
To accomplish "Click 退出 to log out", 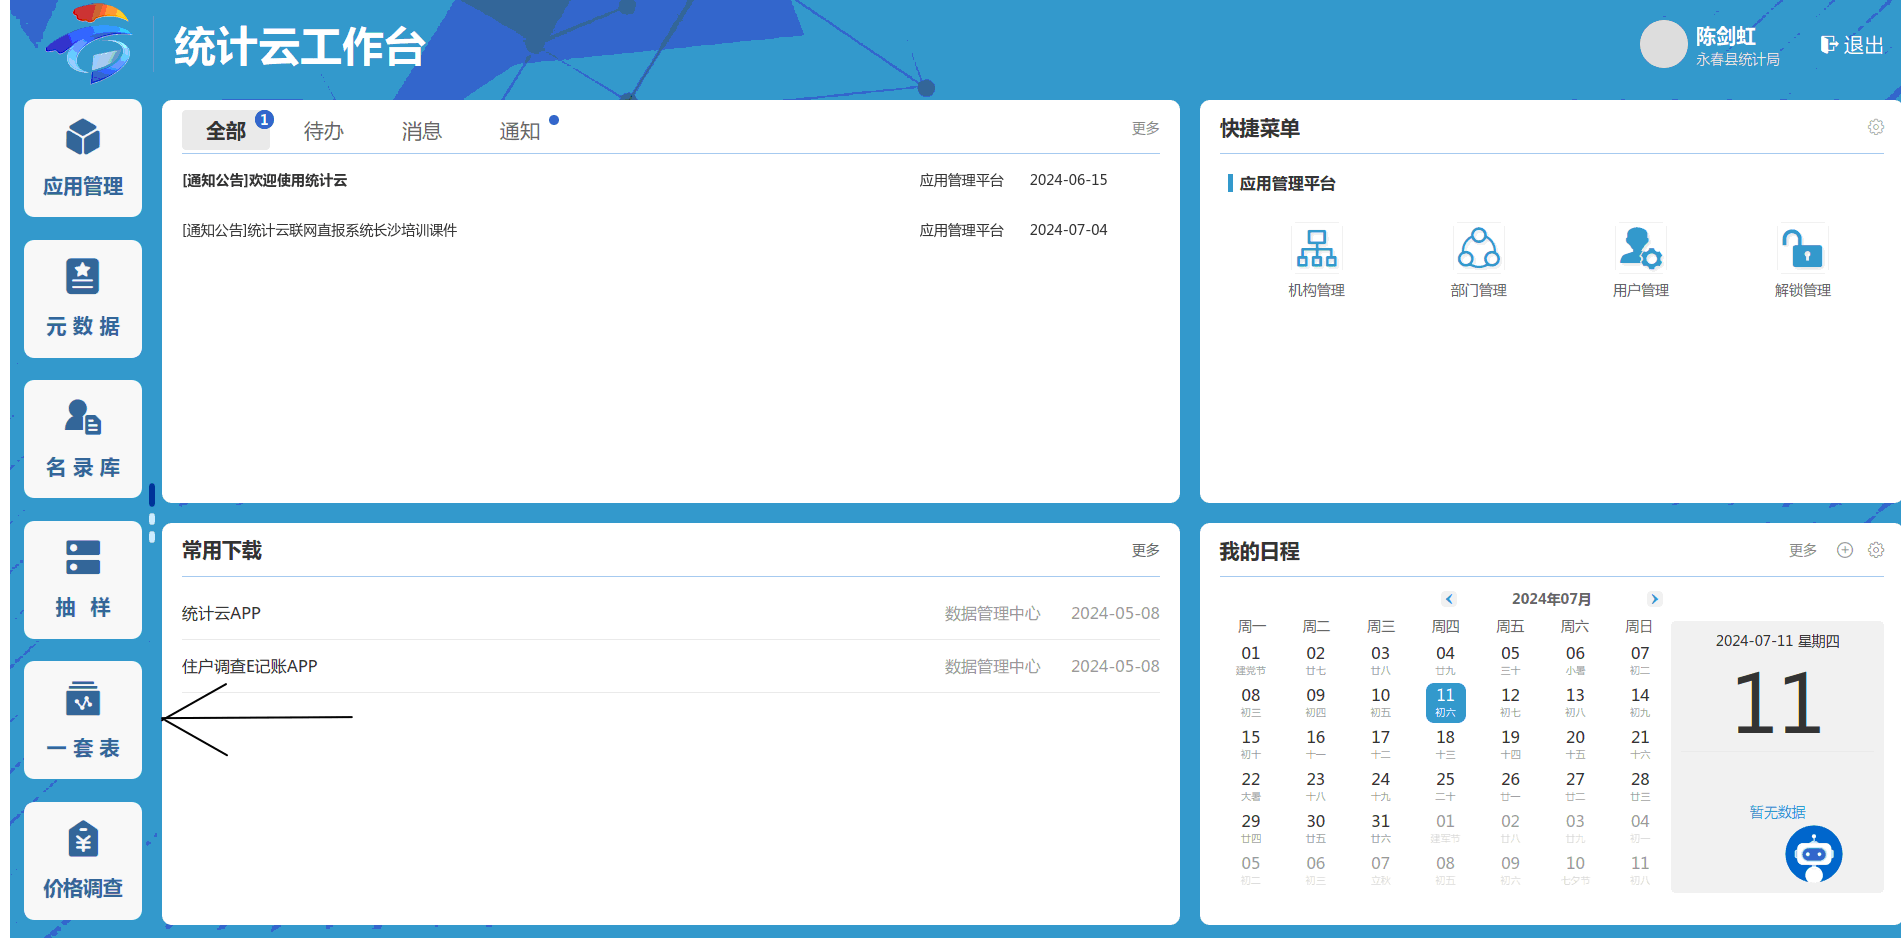I will (1852, 45).
